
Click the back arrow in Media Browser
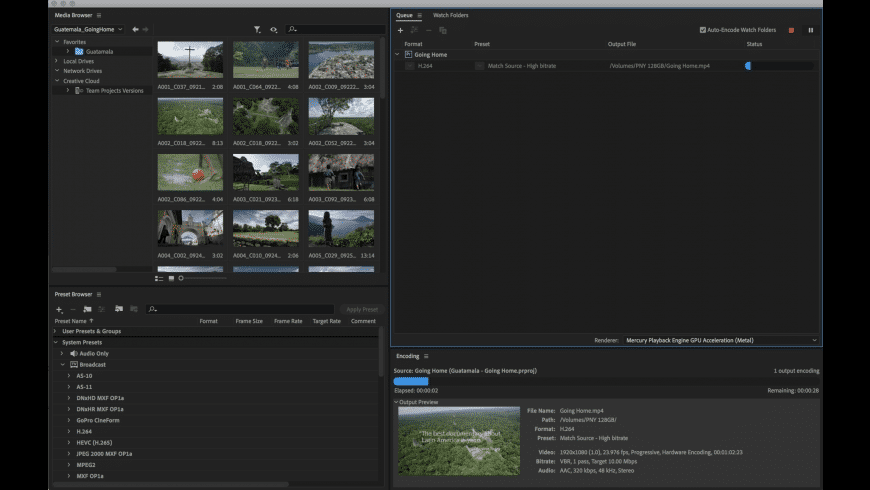133,30
